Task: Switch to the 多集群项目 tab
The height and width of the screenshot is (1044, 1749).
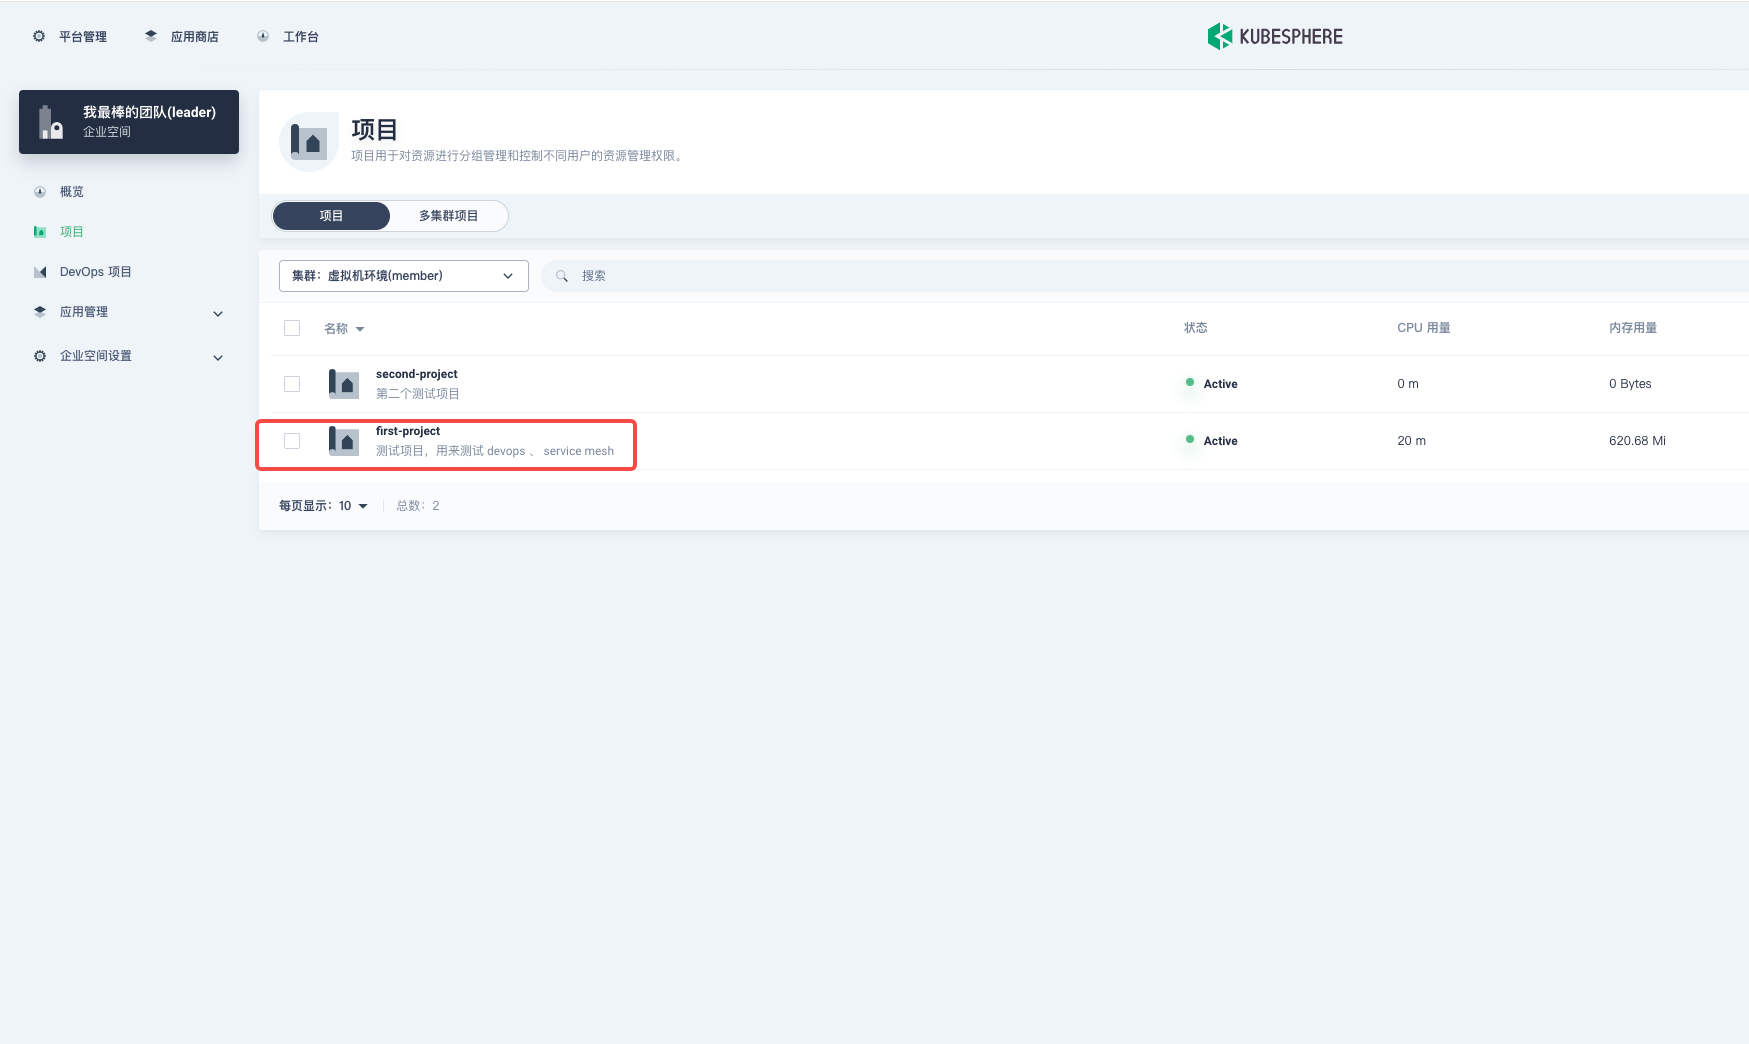Action: 448,216
